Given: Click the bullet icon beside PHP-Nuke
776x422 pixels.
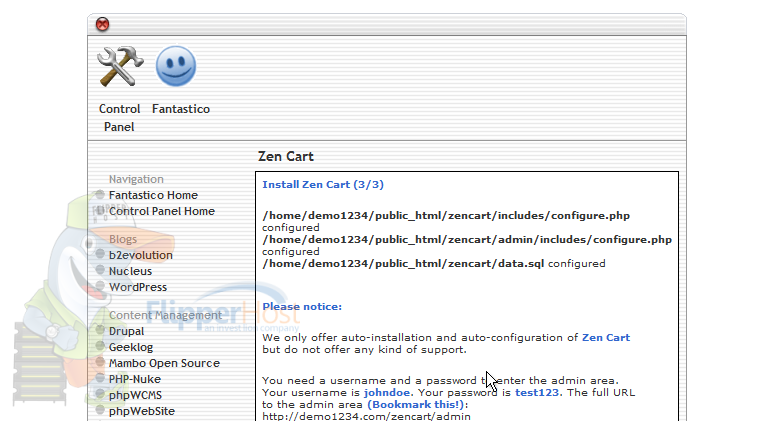Looking at the screenshot, I should click(100, 378).
